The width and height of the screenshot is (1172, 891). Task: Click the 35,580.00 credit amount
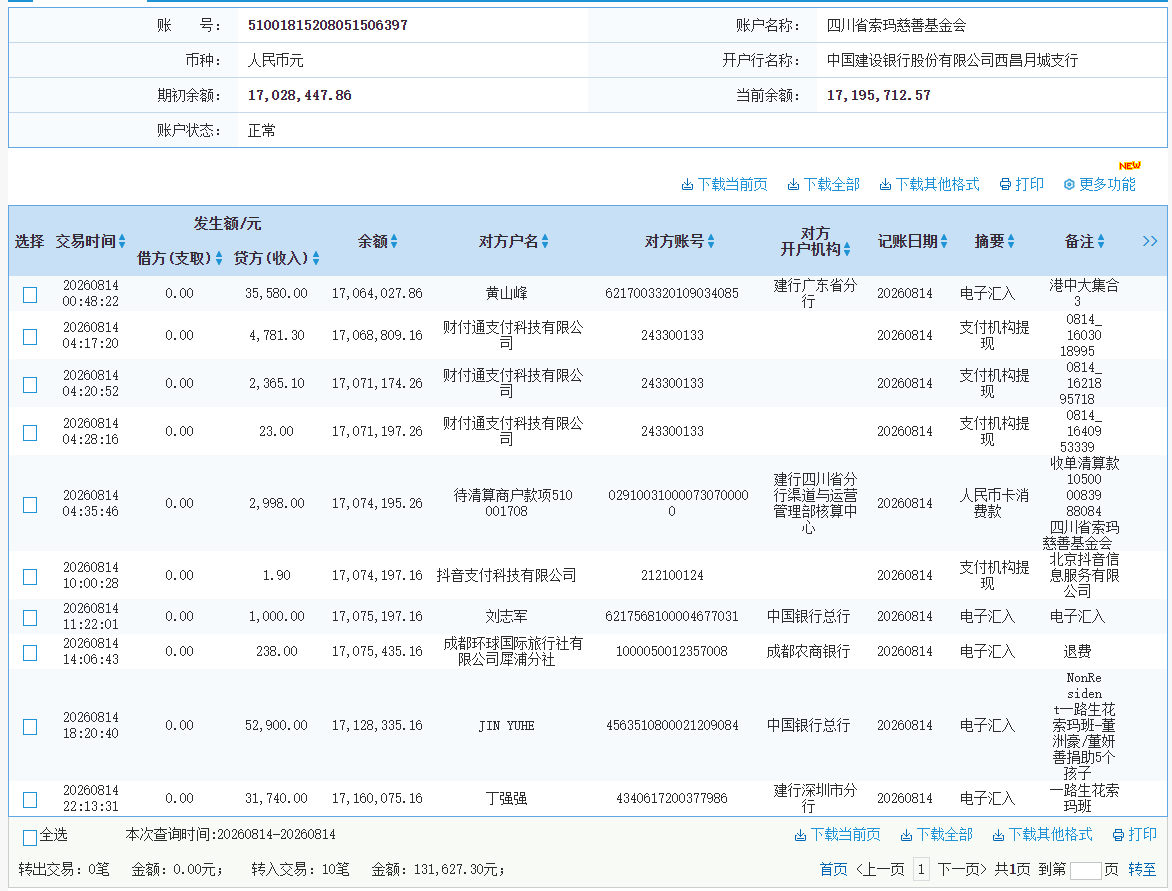pyautogui.click(x=277, y=294)
